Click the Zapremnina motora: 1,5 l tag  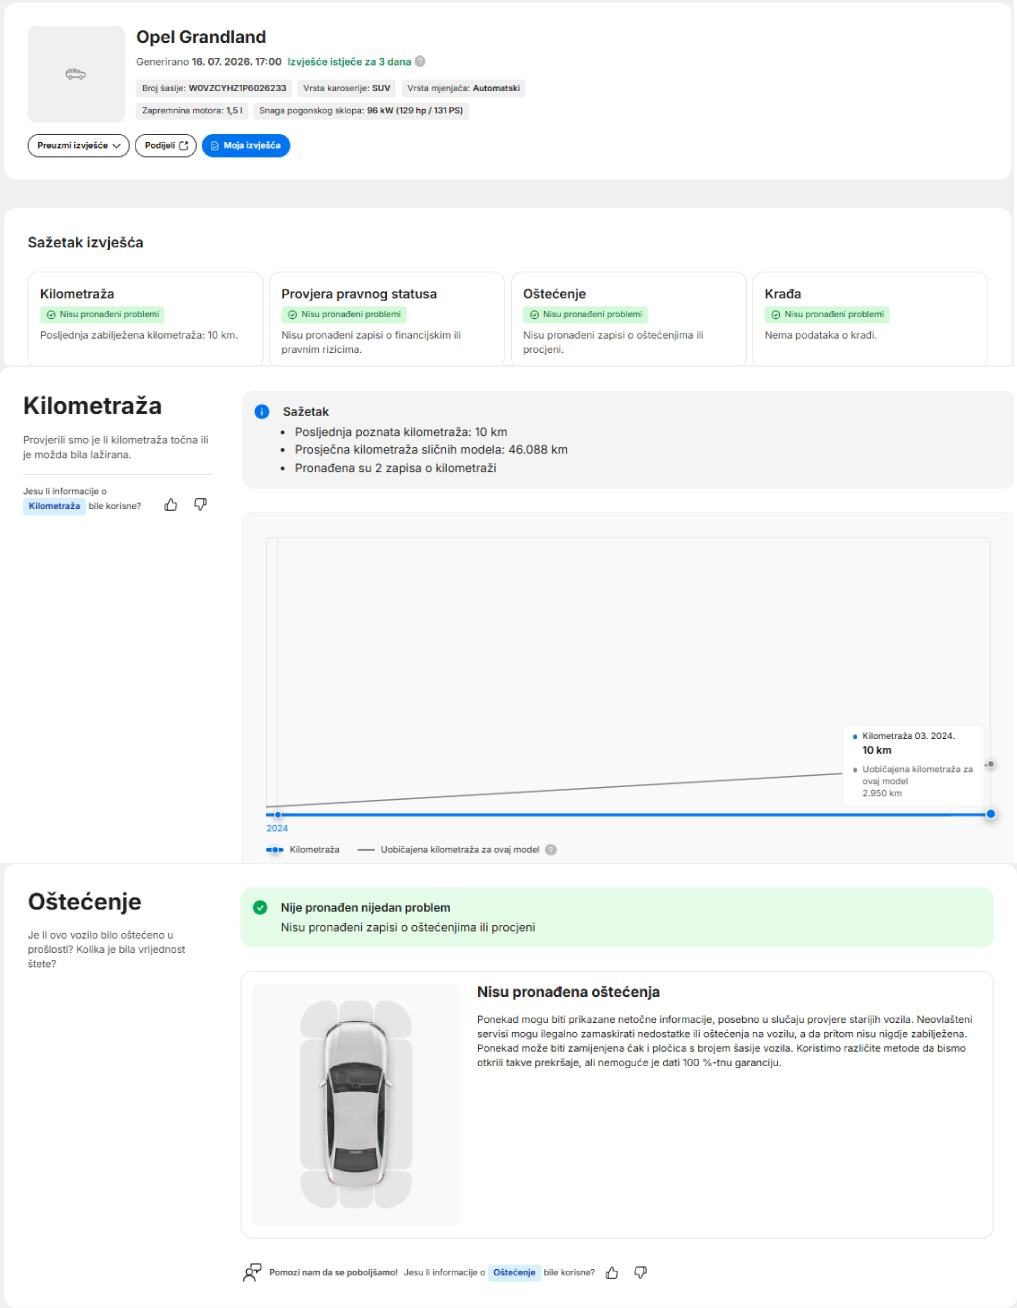(193, 111)
